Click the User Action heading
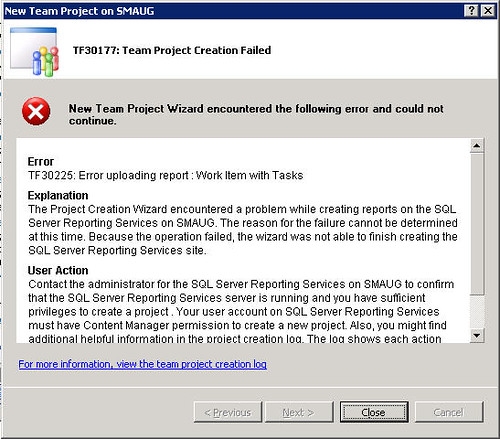 (x=58, y=270)
